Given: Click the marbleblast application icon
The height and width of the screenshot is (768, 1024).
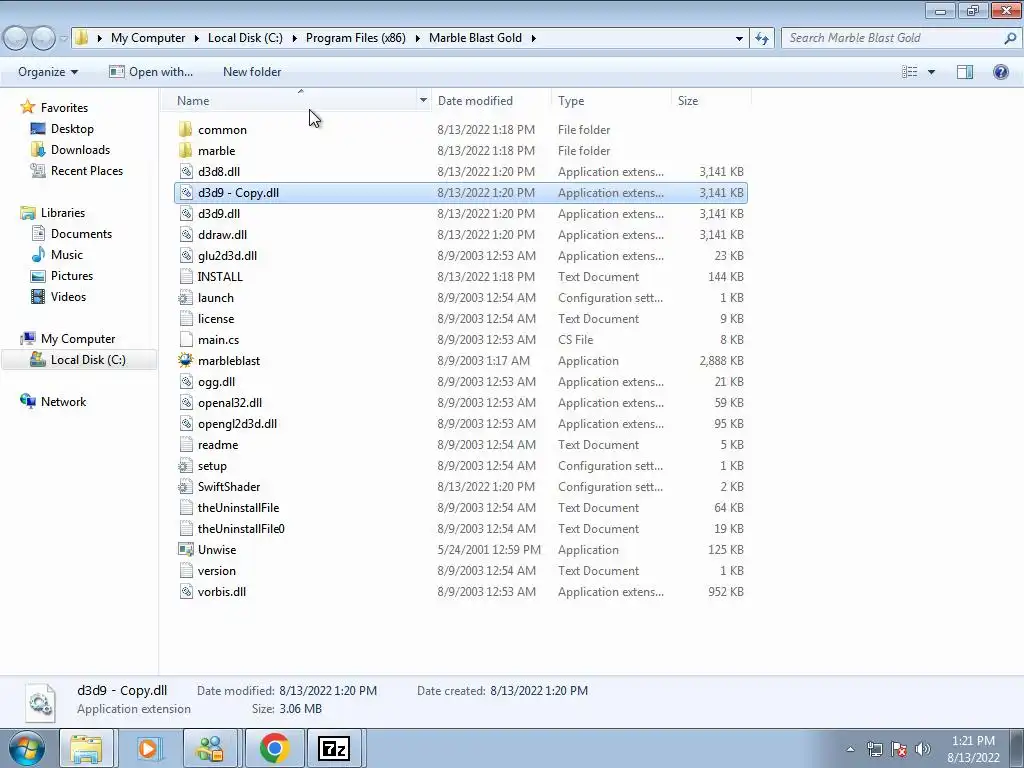Looking at the screenshot, I should coord(186,360).
